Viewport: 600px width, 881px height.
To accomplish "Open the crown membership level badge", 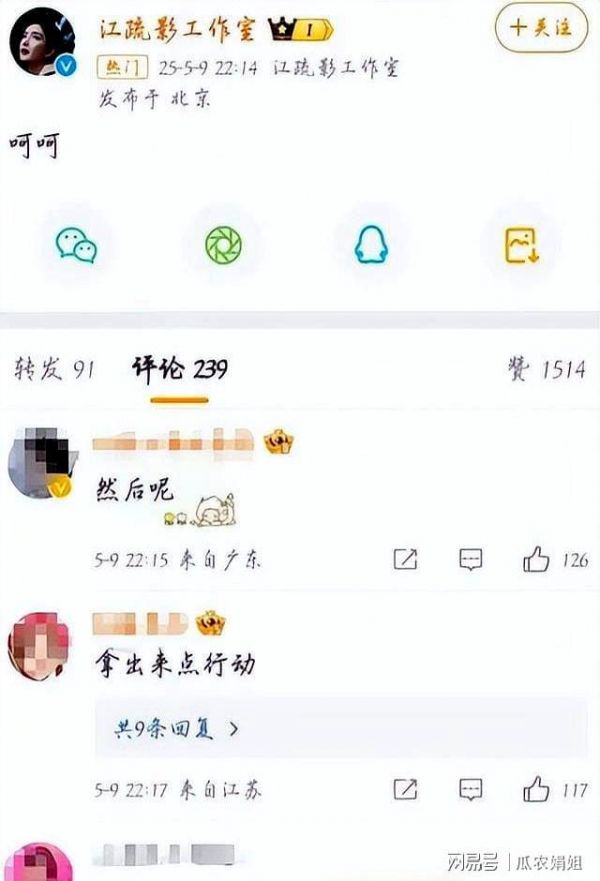I will (x=300, y=29).
